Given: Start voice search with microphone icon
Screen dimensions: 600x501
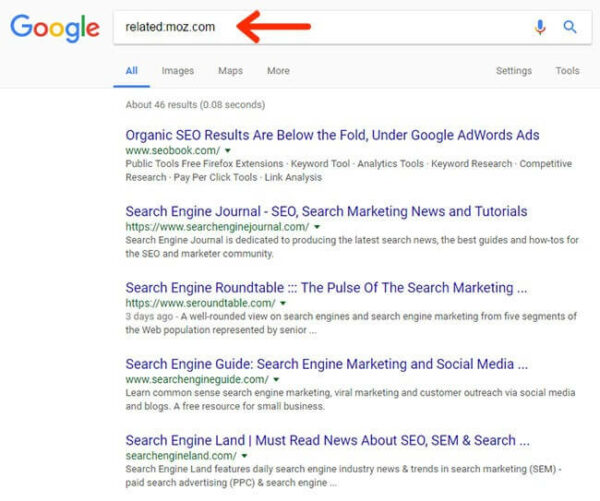Looking at the screenshot, I should pos(540,27).
